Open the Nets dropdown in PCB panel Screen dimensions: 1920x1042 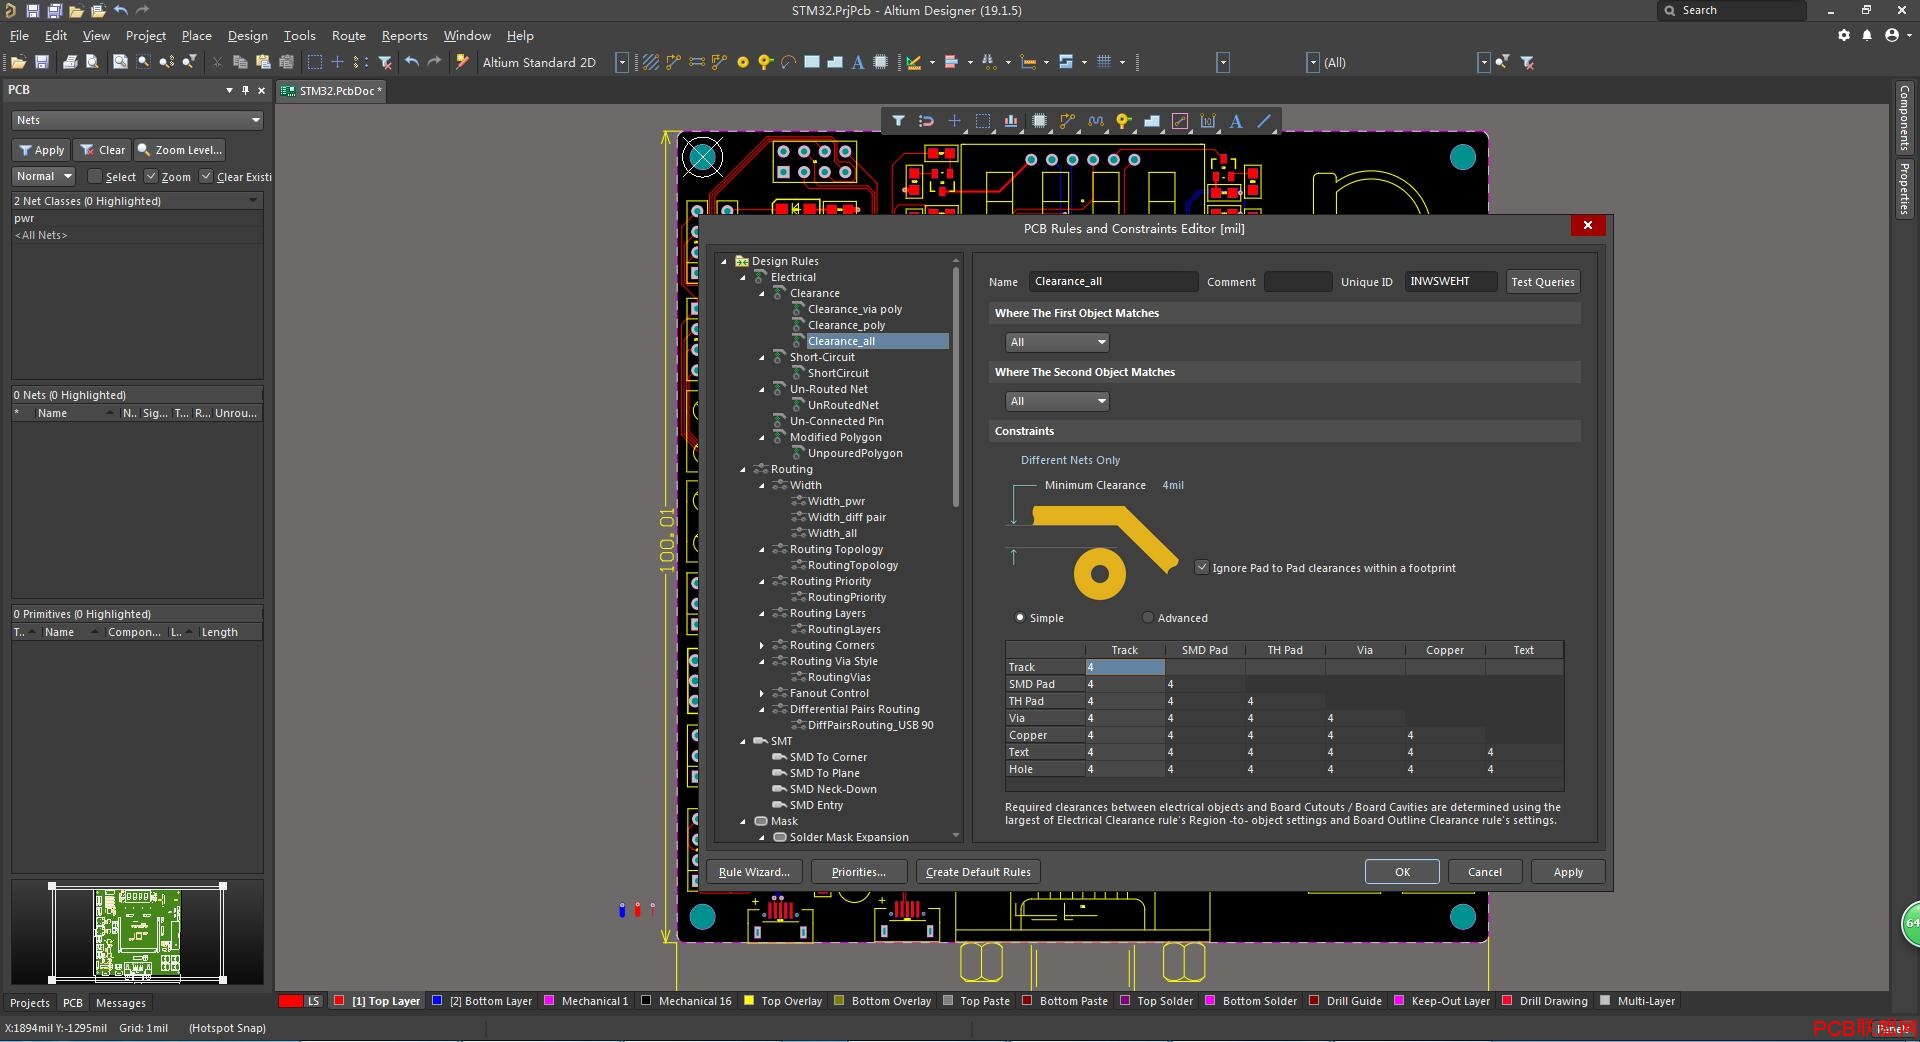point(137,120)
